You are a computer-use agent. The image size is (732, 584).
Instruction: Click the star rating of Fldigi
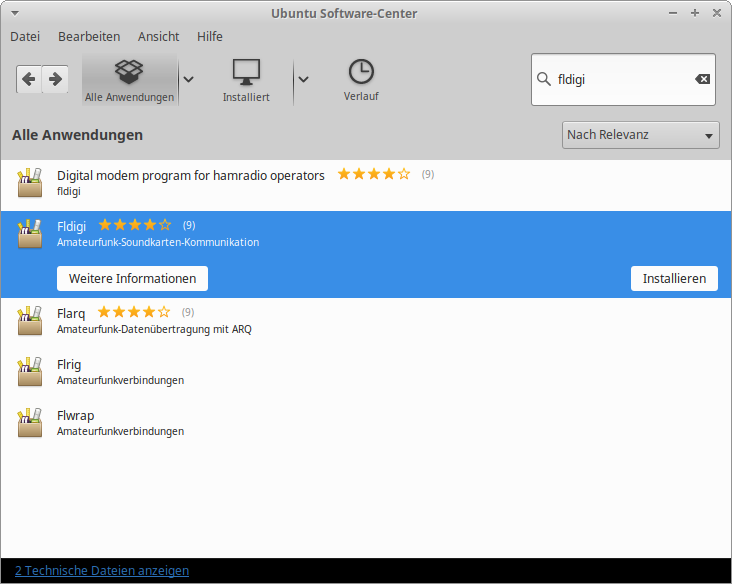135,225
